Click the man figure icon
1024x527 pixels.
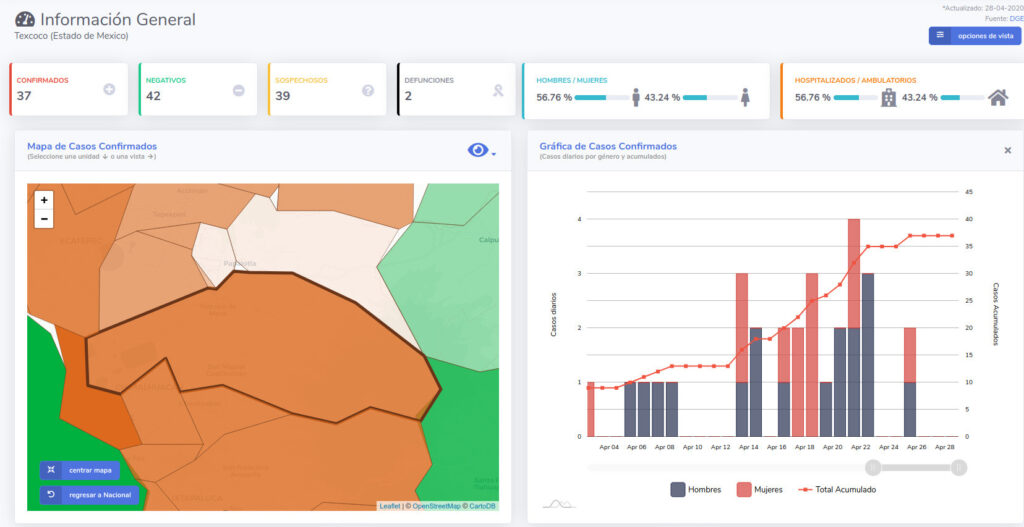(x=636, y=97)
